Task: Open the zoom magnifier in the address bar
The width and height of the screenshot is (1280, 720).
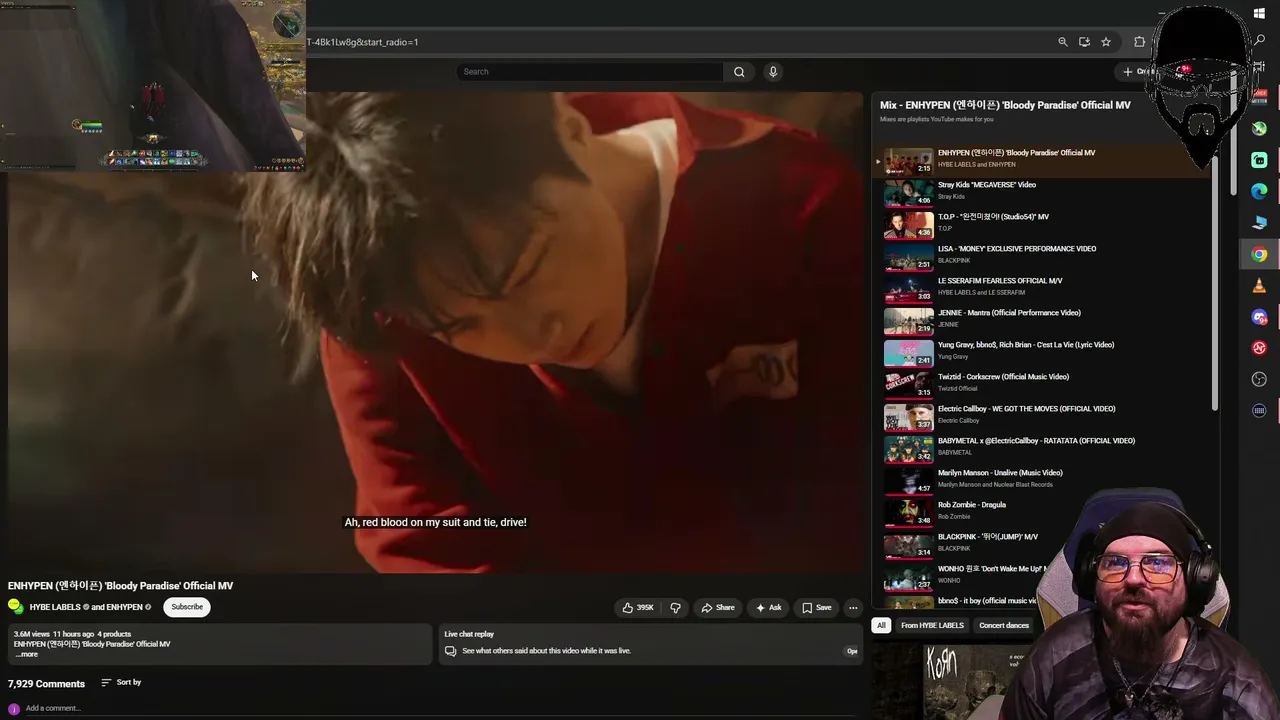Action: pyautogui.click(x=1063, y=42)
